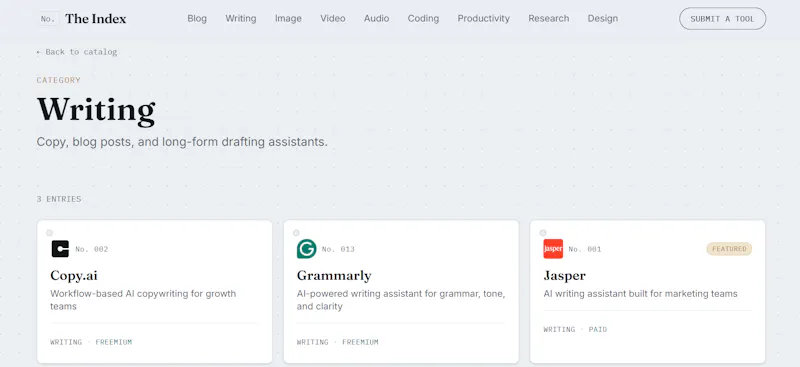Open the Copy.ai logo icon
This screenshot has width=800, height=367.
click(60, 249)
